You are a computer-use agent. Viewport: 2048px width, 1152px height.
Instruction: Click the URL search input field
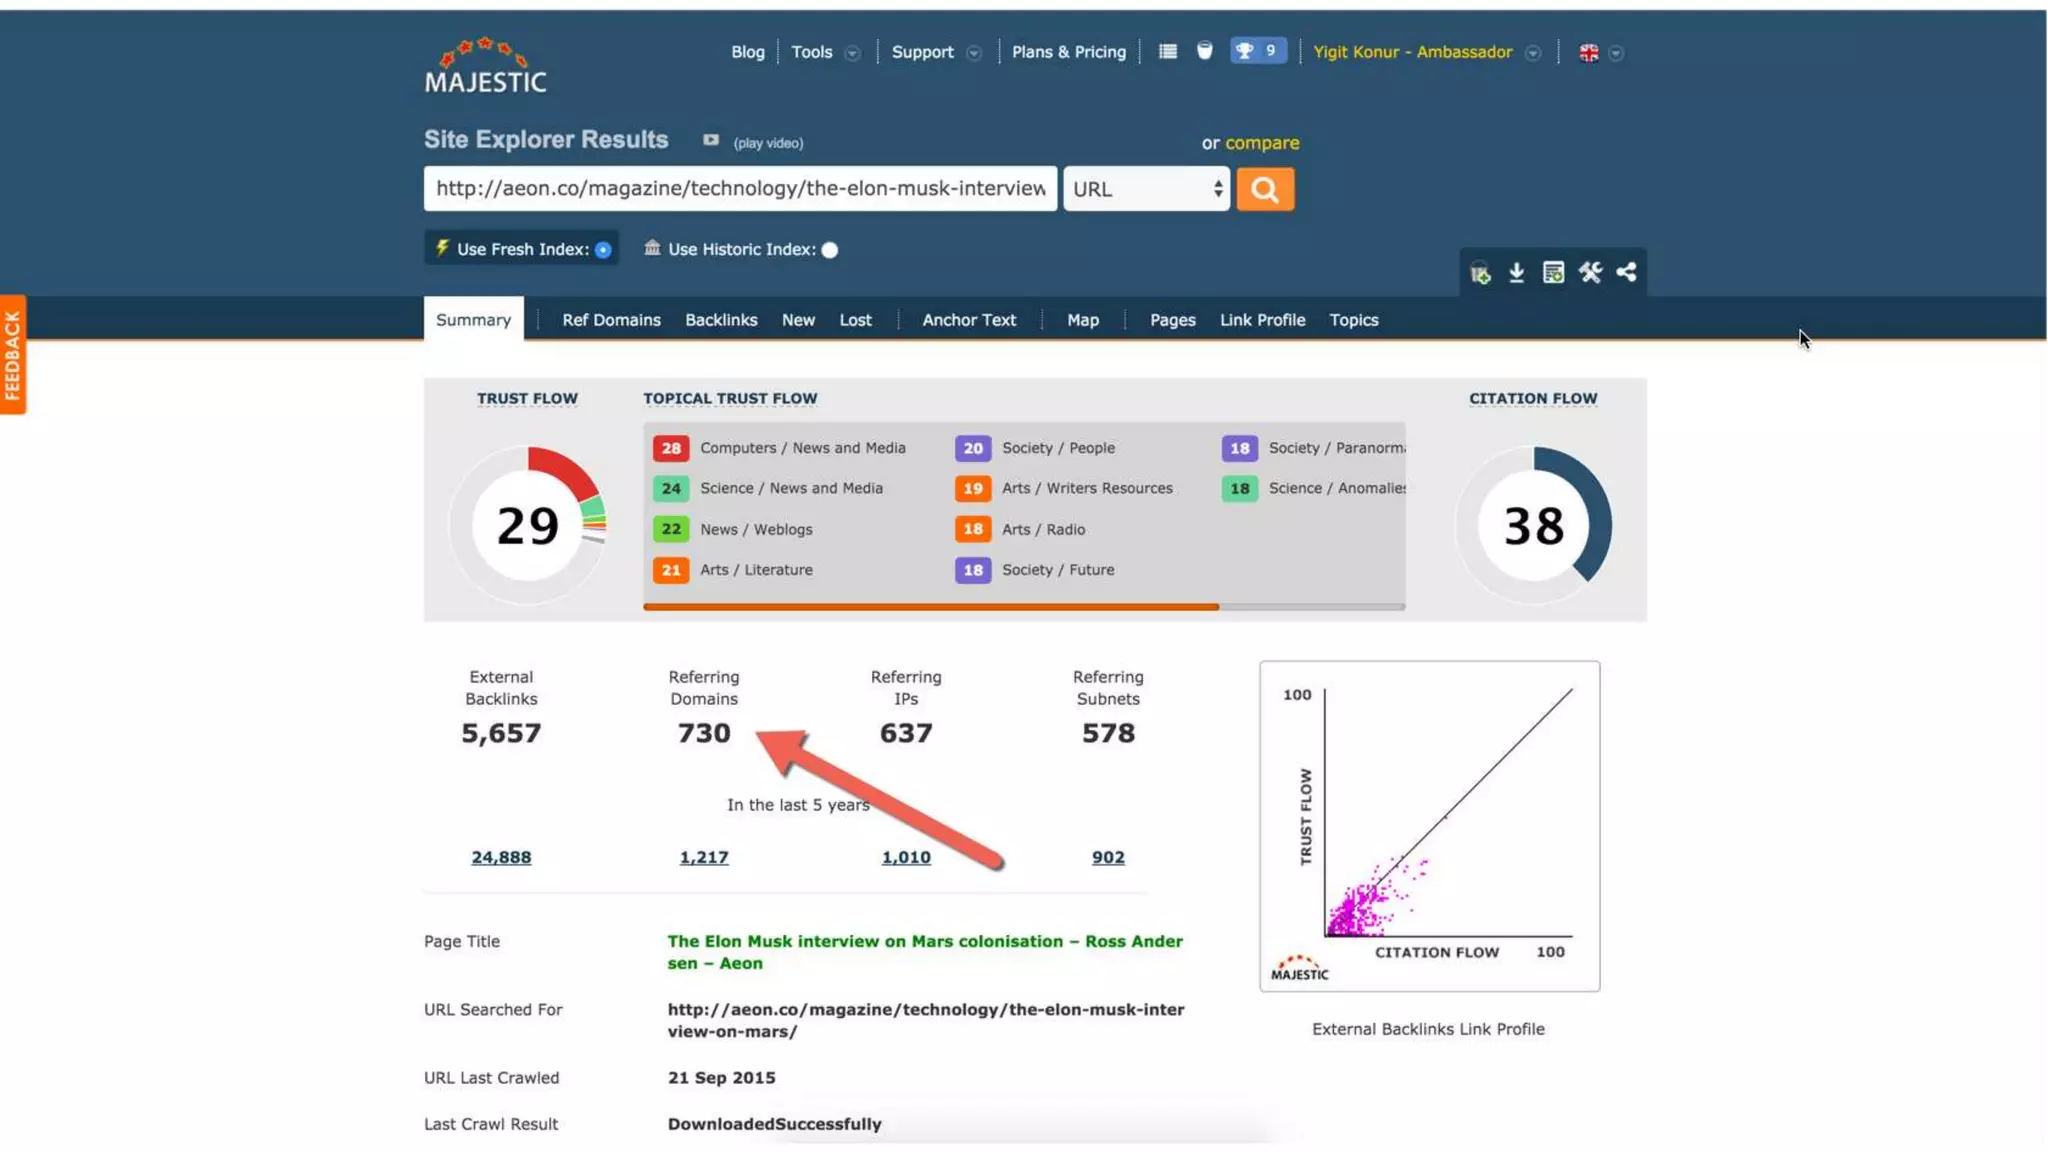tap(740, 189)
